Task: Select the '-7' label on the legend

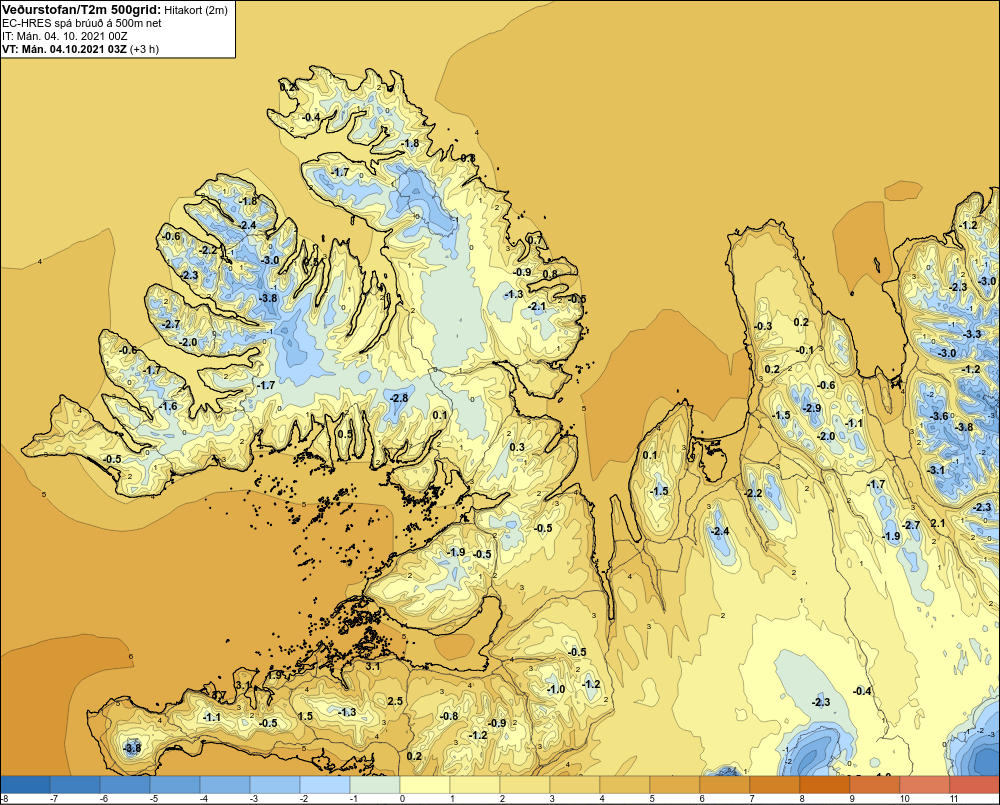Action: [54, 799]
